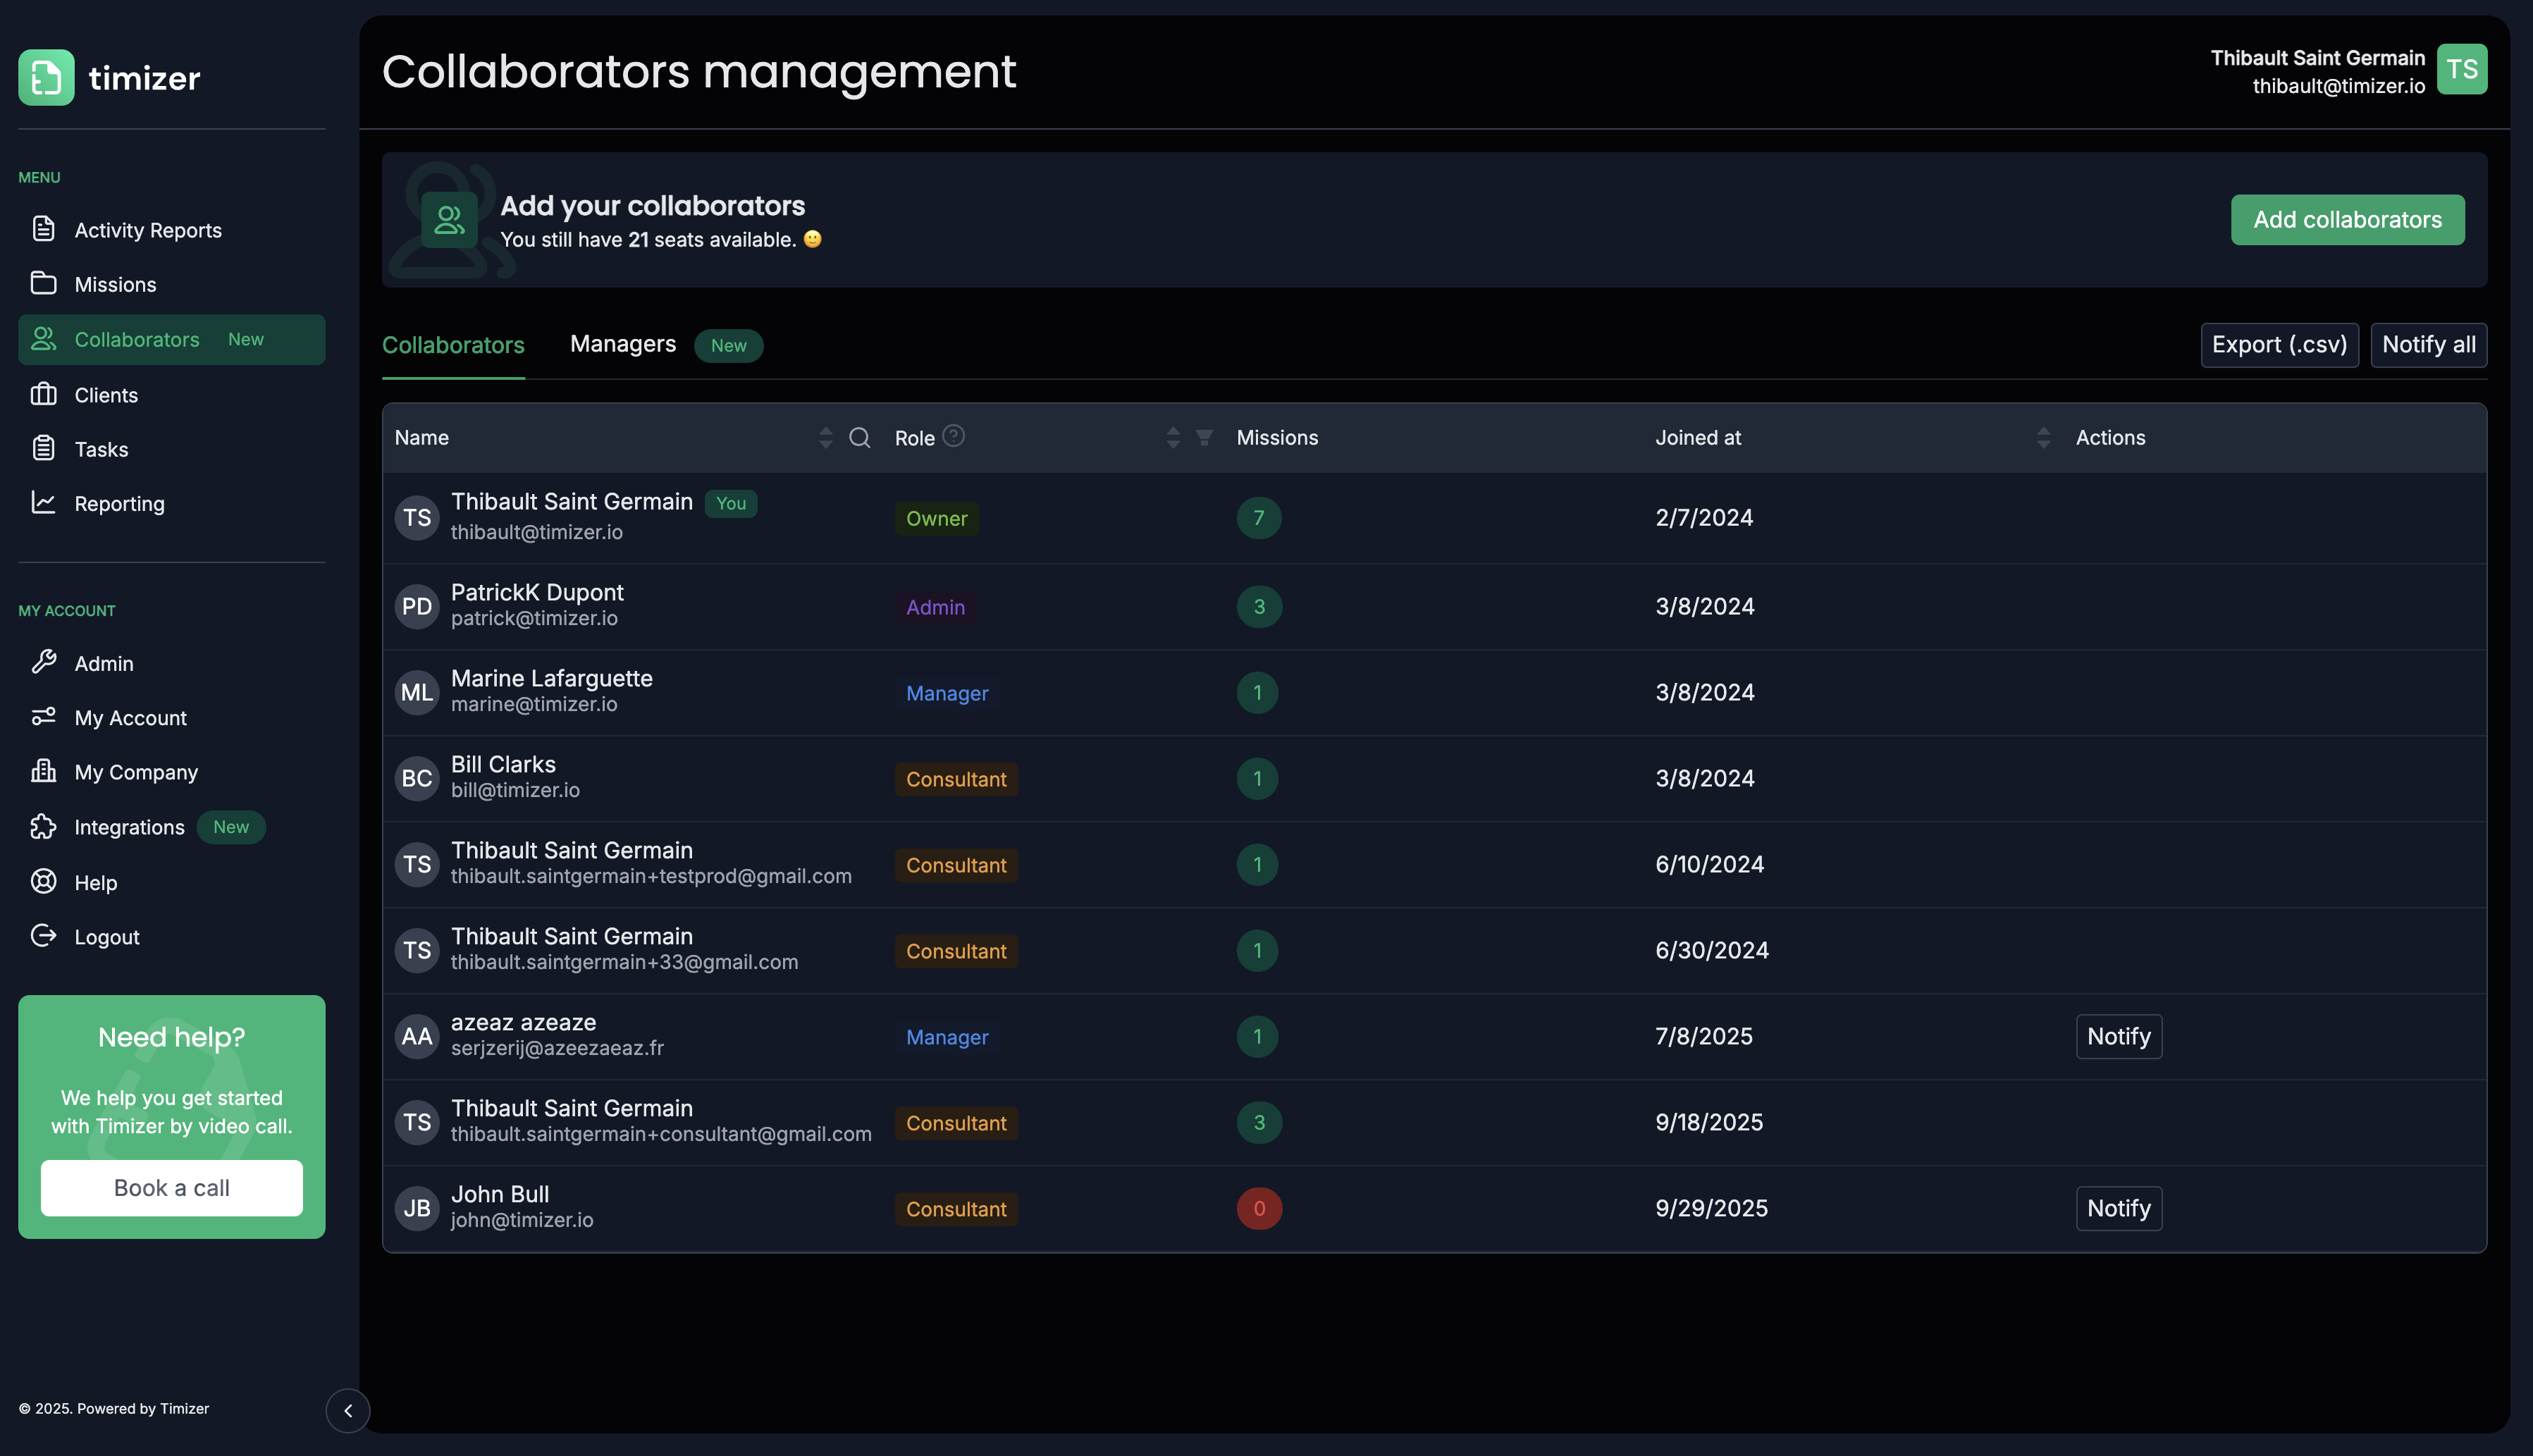
Task: Collapse the sidebar with the chevron button
Action: click(x=348, y=1410)
